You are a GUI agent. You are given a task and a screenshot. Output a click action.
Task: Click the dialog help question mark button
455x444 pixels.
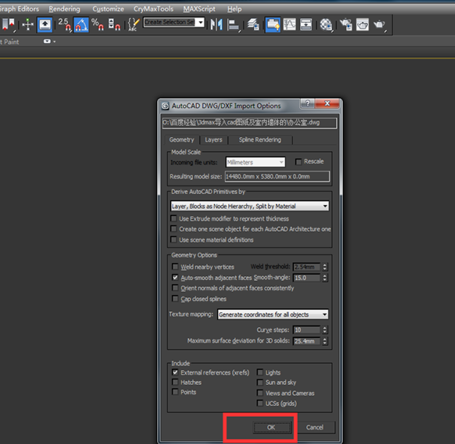tap(307, 103)
